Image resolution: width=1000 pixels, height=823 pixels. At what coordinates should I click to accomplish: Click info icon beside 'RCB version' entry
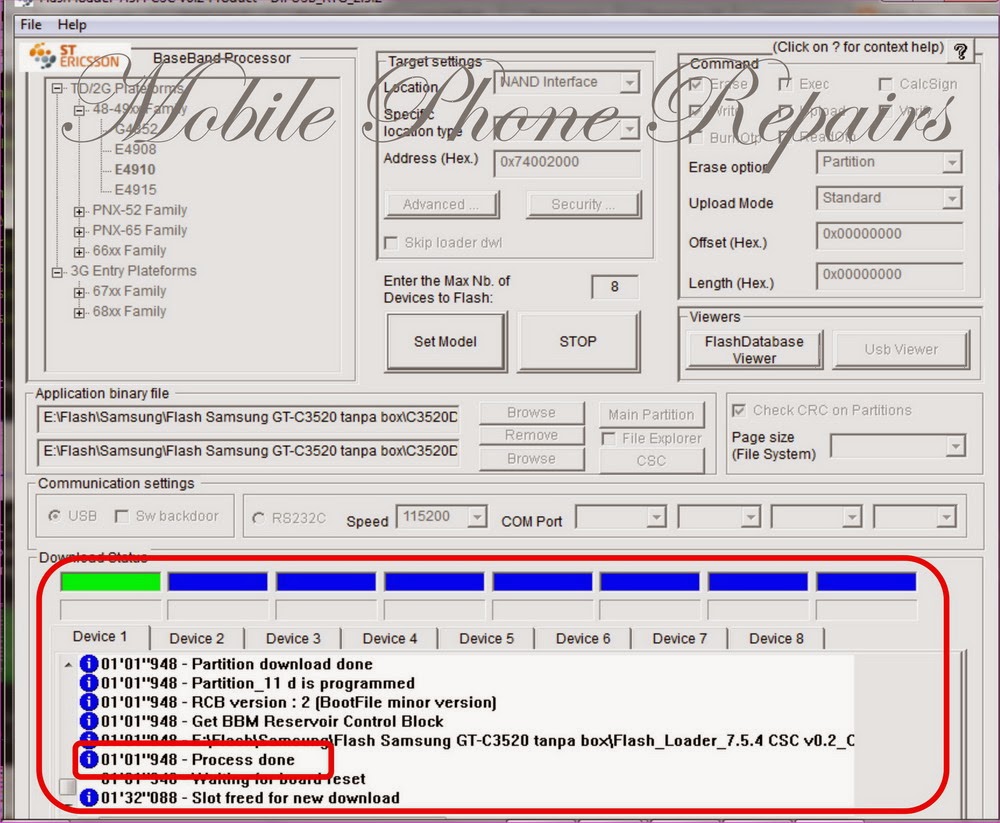point(89,702)
